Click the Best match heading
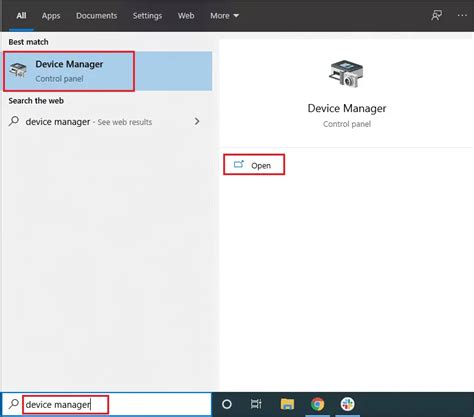This screenshot has width=474, height=417. (28, 42)
